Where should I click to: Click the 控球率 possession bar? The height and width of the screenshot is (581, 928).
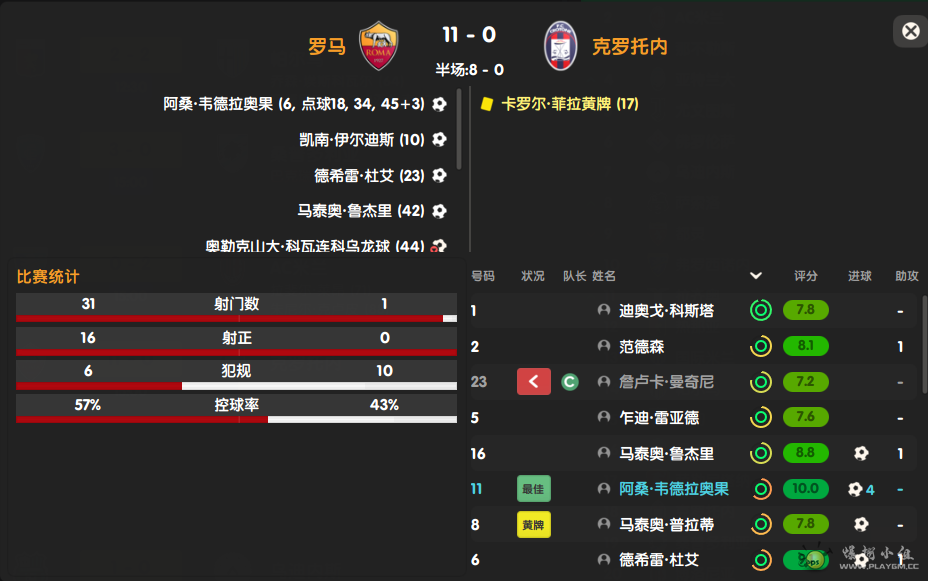pos(237,419)
